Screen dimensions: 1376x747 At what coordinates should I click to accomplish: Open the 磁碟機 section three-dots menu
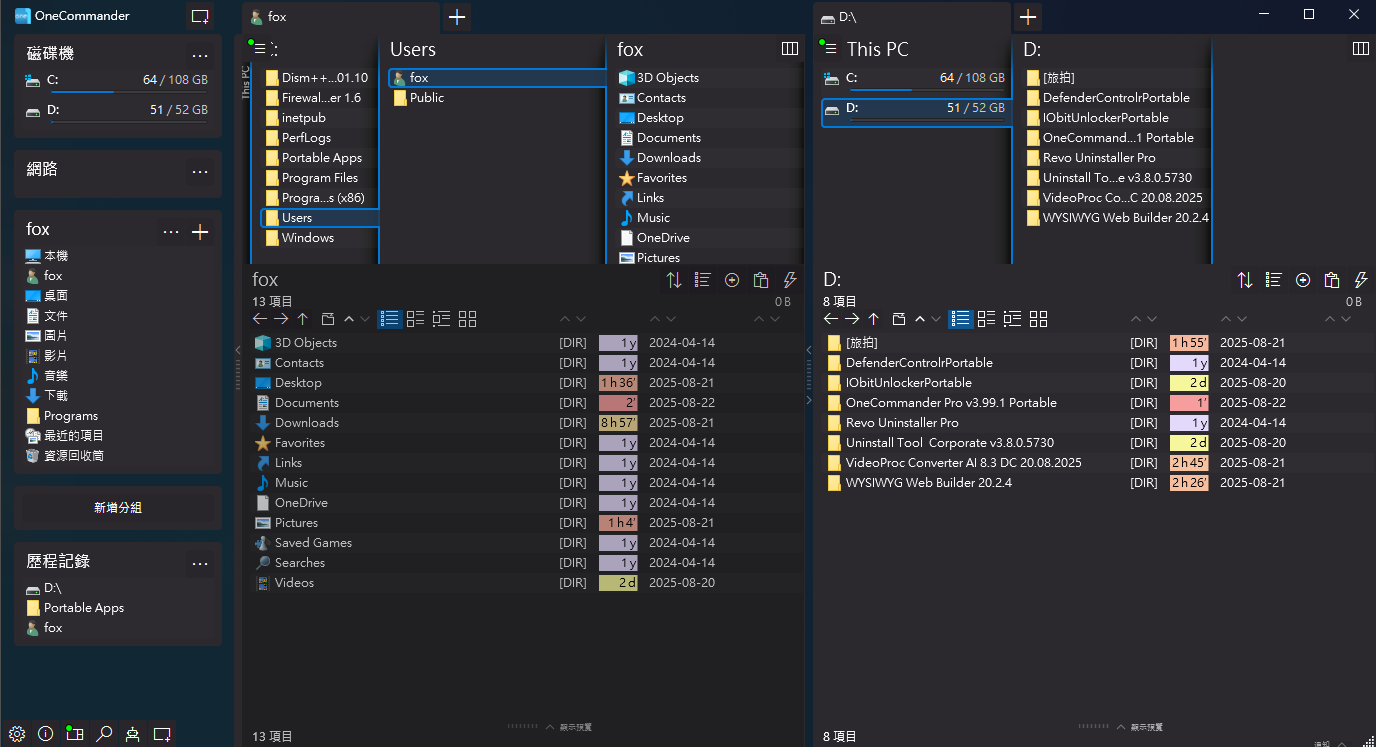pos(200,55)
